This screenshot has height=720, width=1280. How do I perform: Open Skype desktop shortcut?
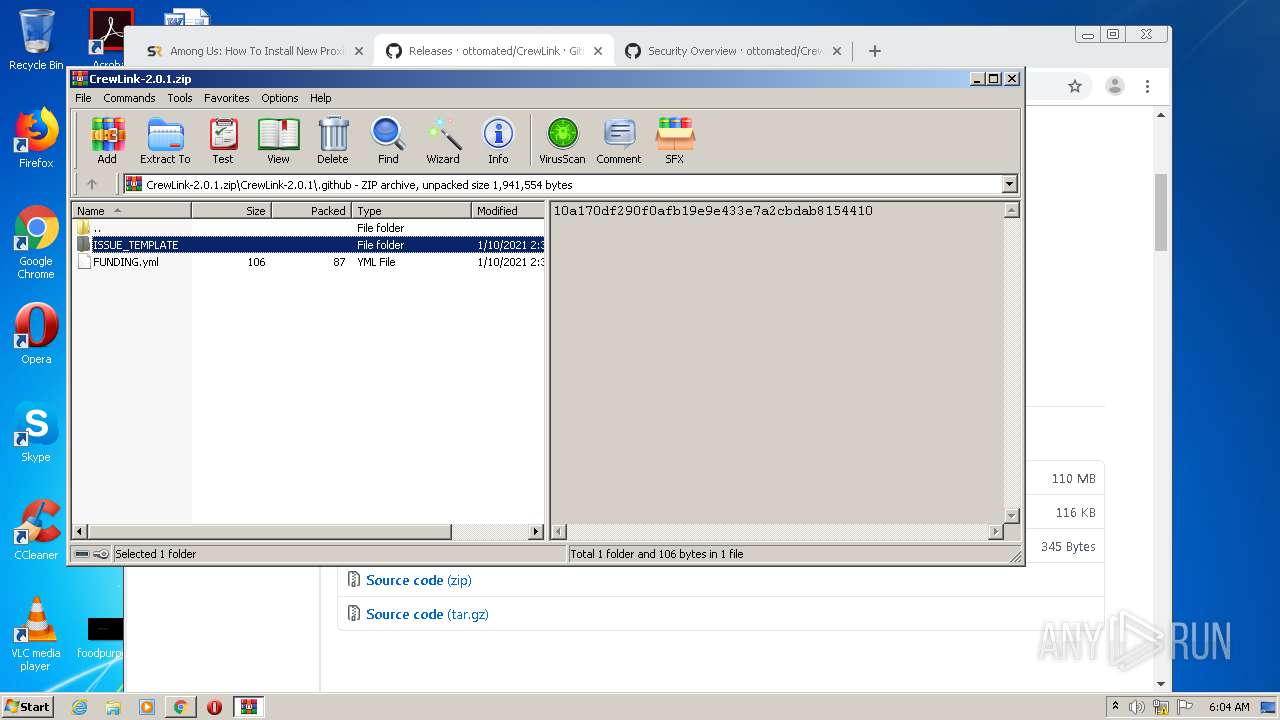click(36, 432)
